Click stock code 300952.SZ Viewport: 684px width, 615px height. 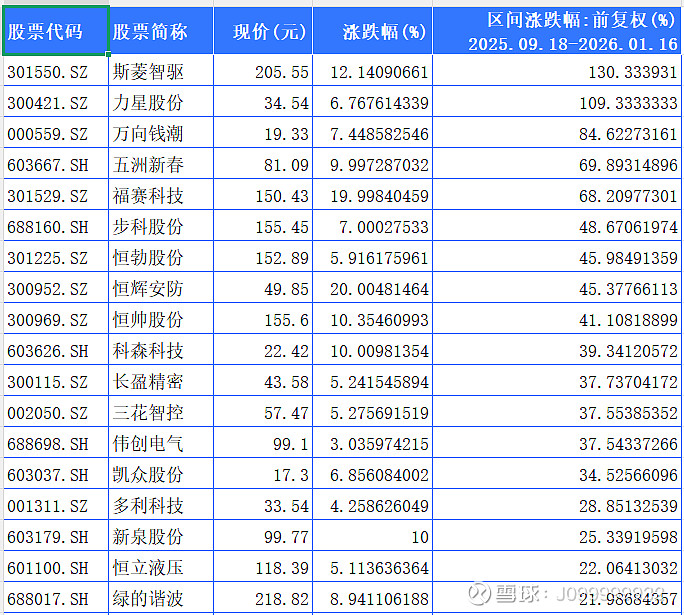click(x=48, y=289)
